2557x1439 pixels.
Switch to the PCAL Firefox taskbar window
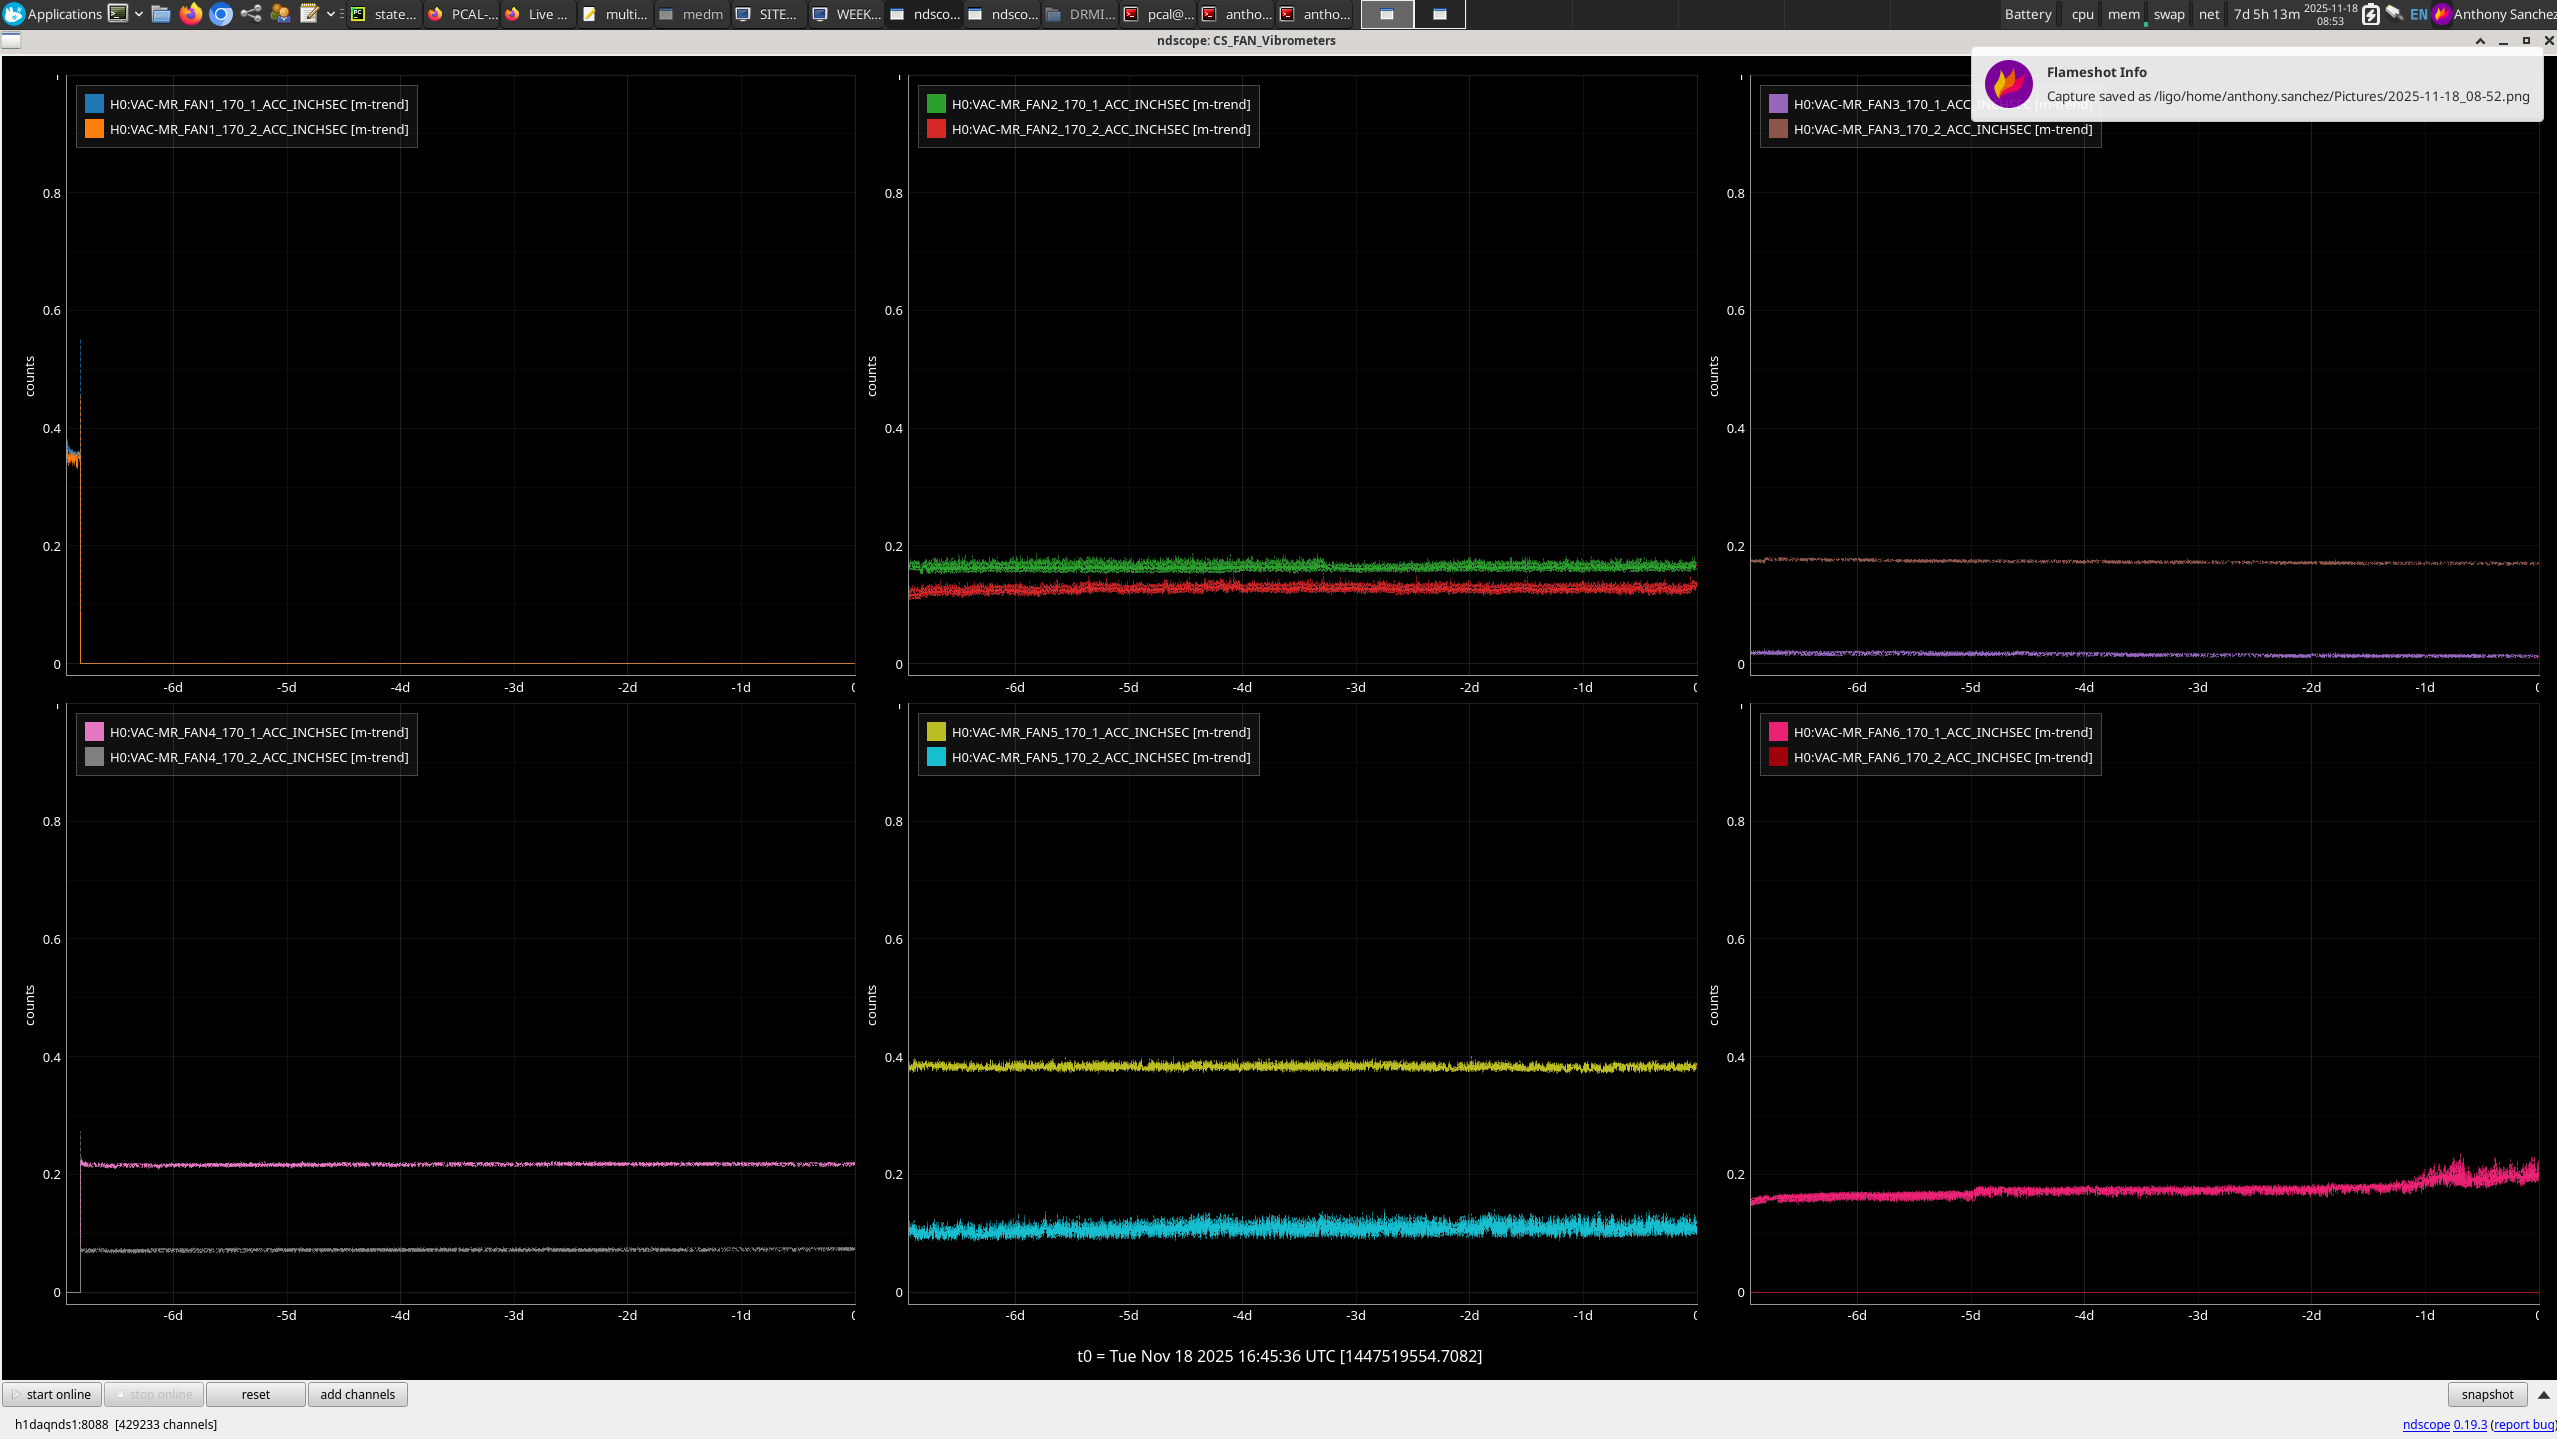tap(461, 14)
